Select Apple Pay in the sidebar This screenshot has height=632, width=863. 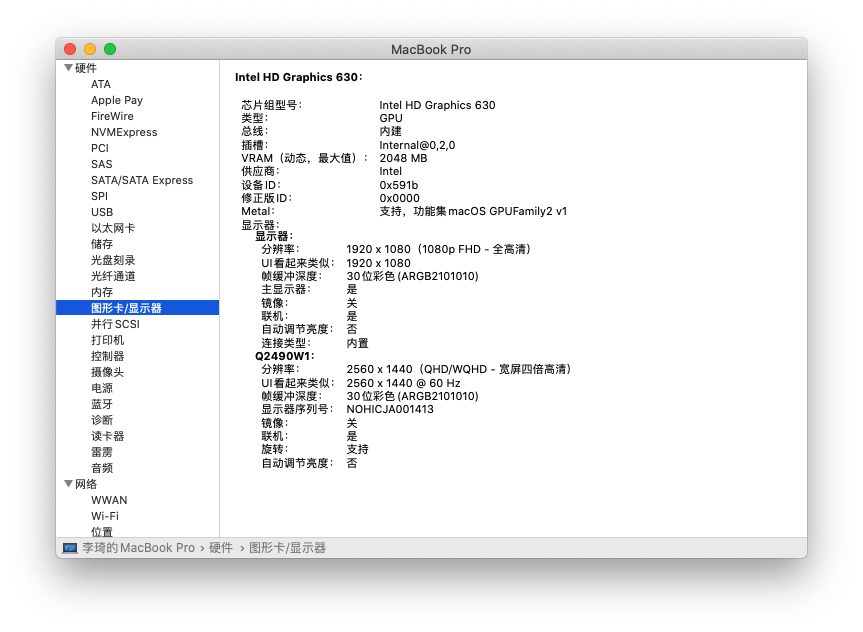pos(116,100)
